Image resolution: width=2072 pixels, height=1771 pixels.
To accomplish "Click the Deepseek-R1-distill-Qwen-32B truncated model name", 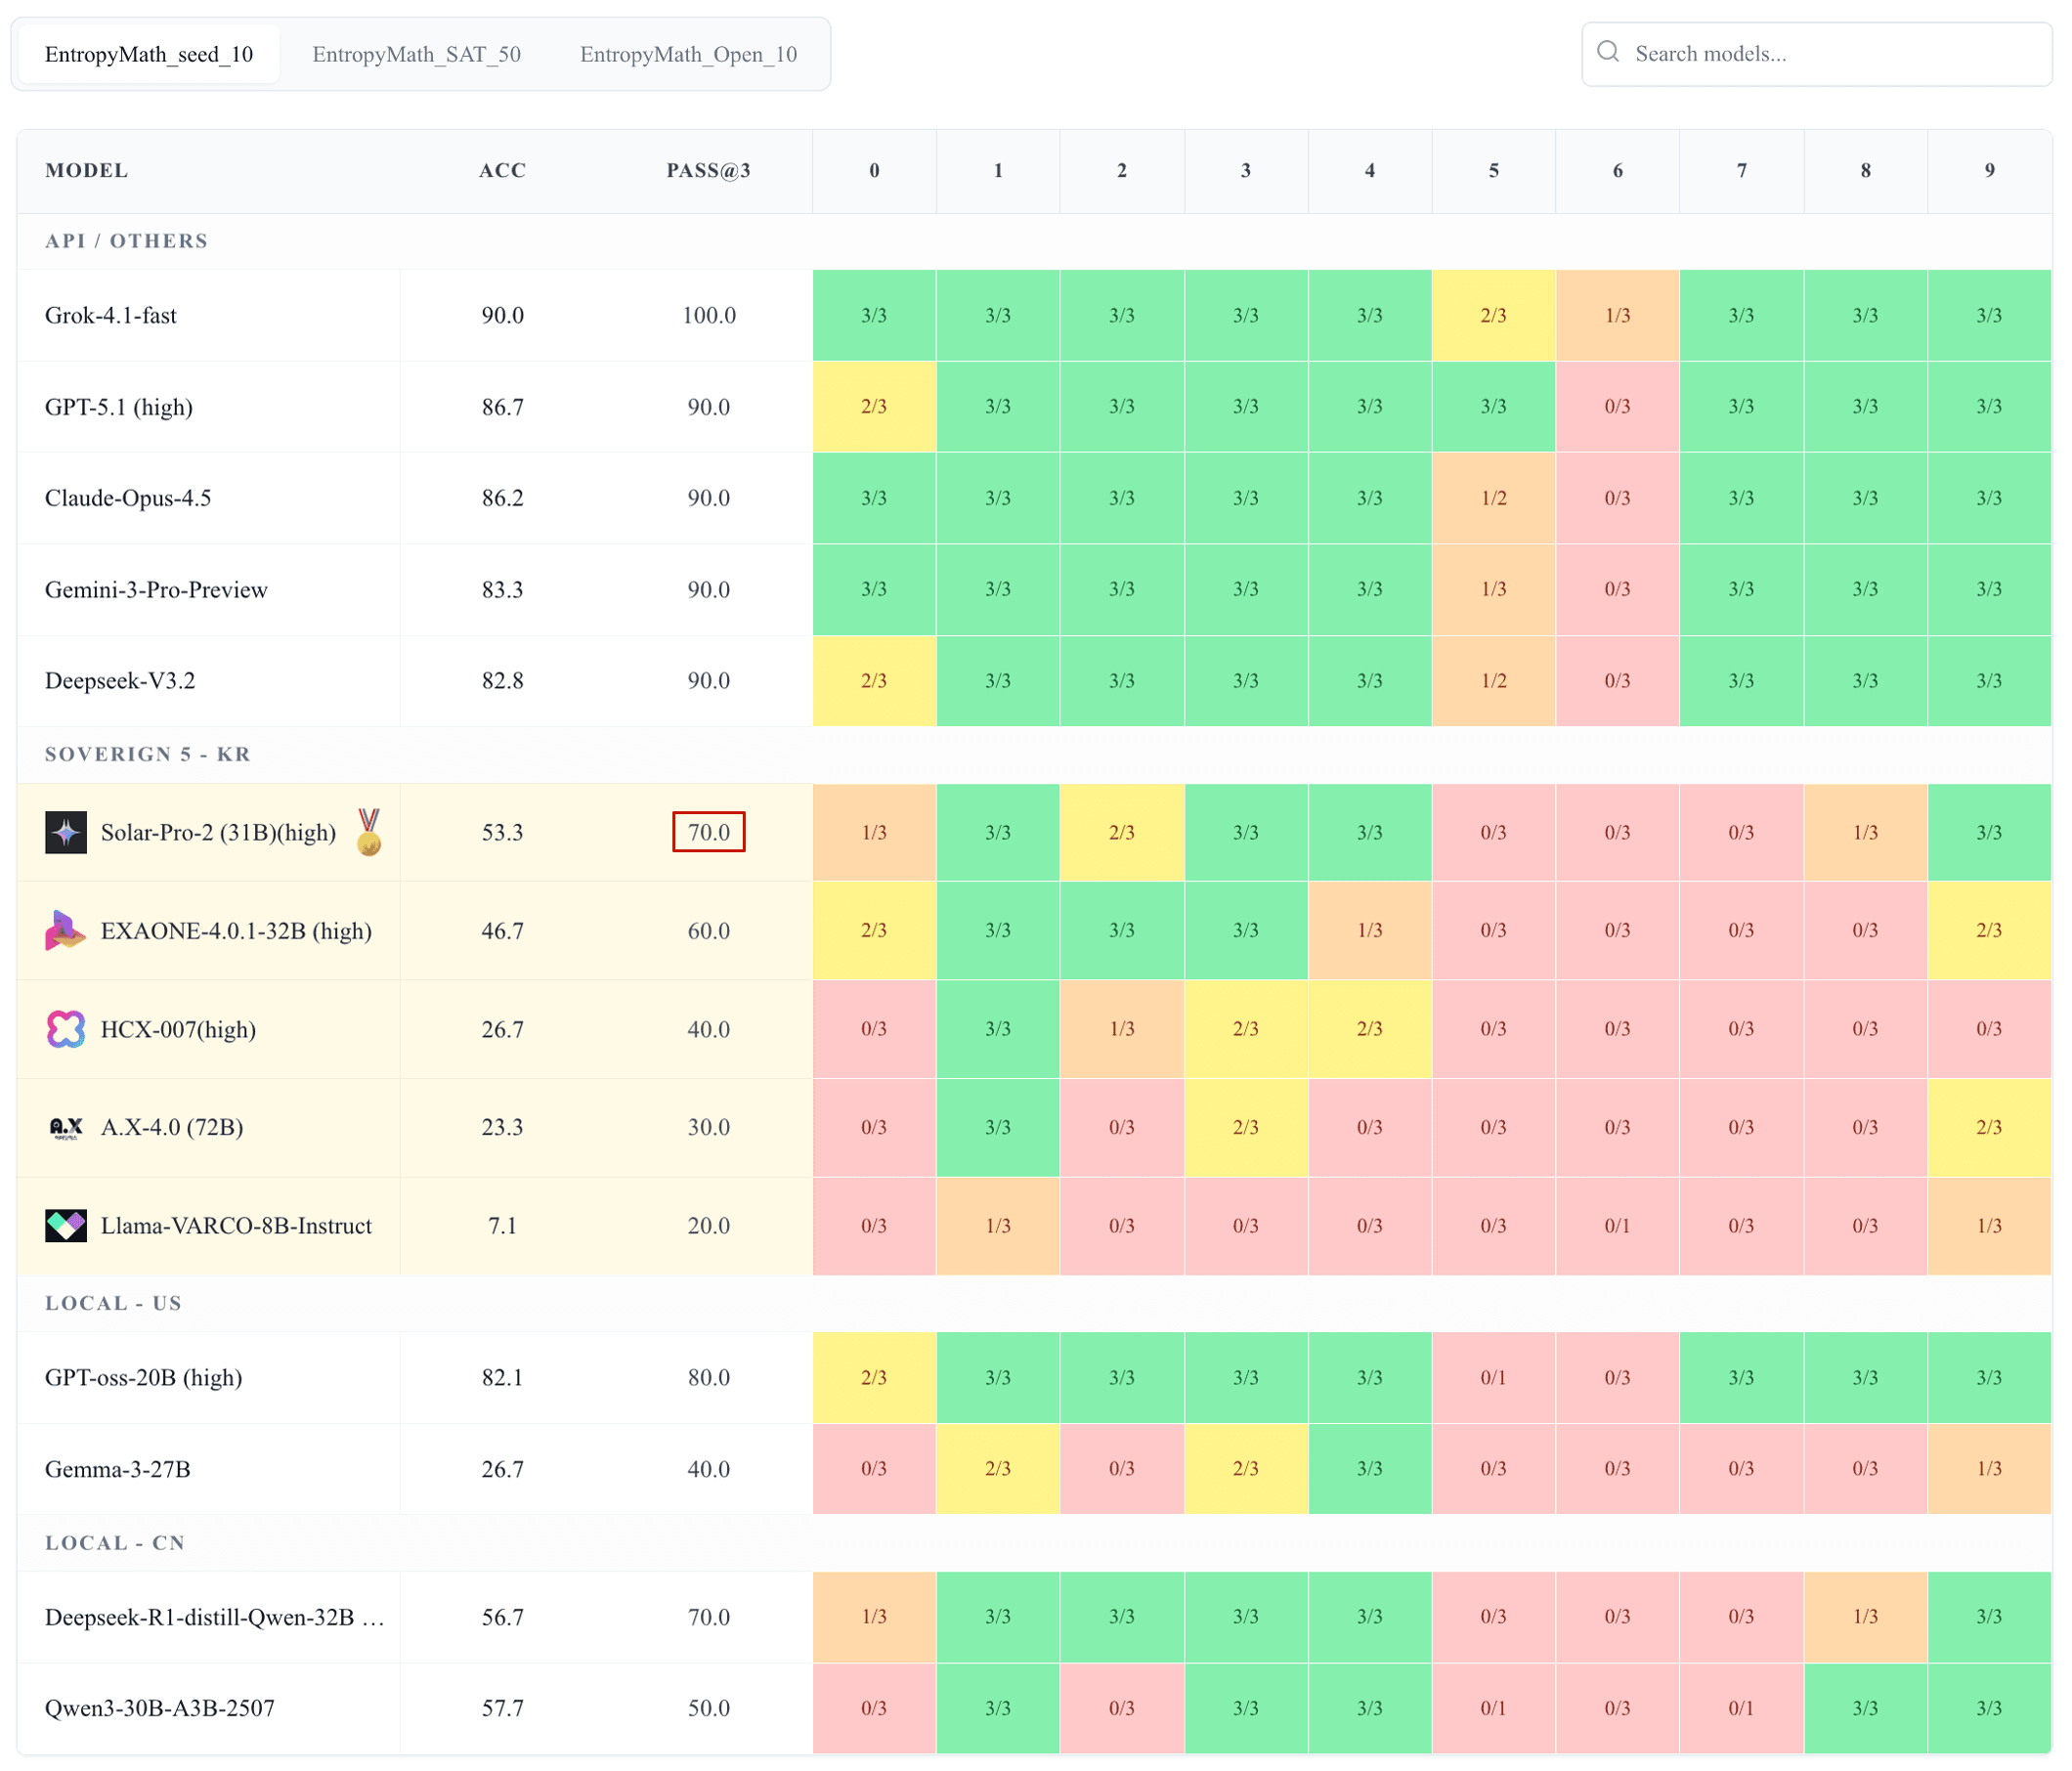I will (214, 1617).
